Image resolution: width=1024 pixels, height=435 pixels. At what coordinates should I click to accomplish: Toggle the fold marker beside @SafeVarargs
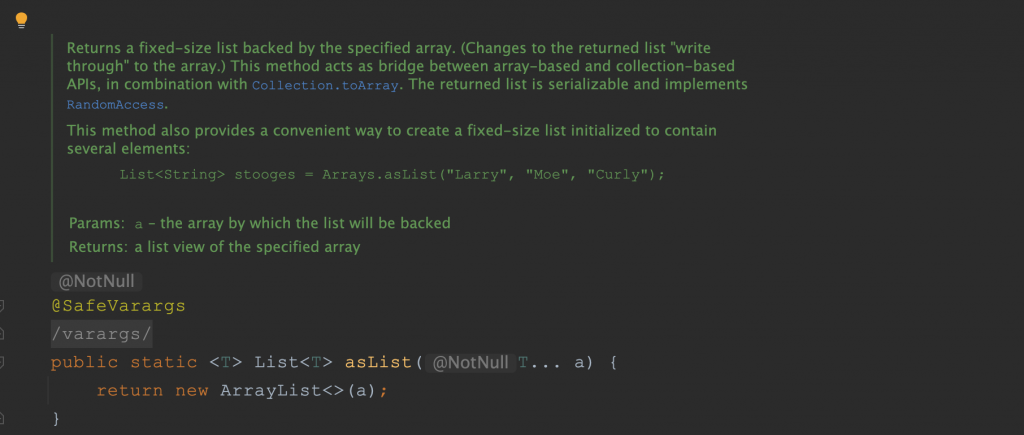(3, 306)
